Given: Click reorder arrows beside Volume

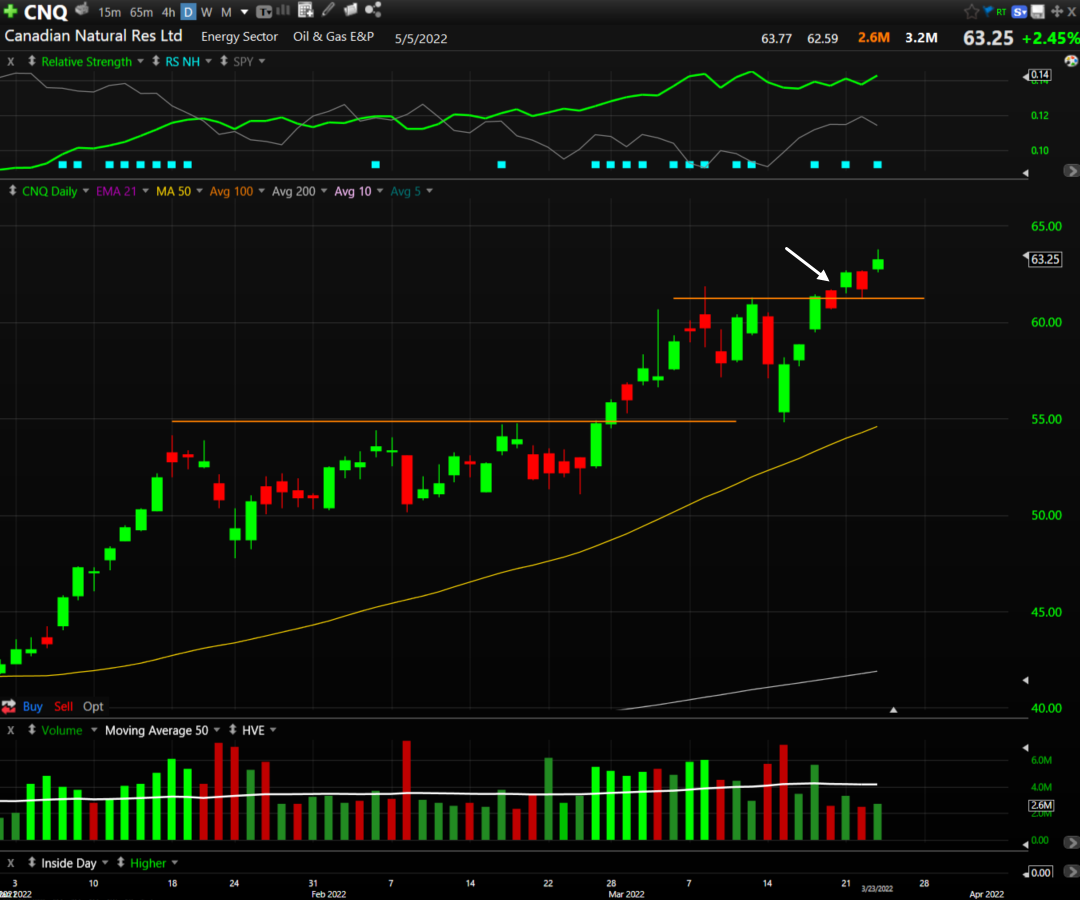Looking at the screenshot, I should [x=32, y=729].
